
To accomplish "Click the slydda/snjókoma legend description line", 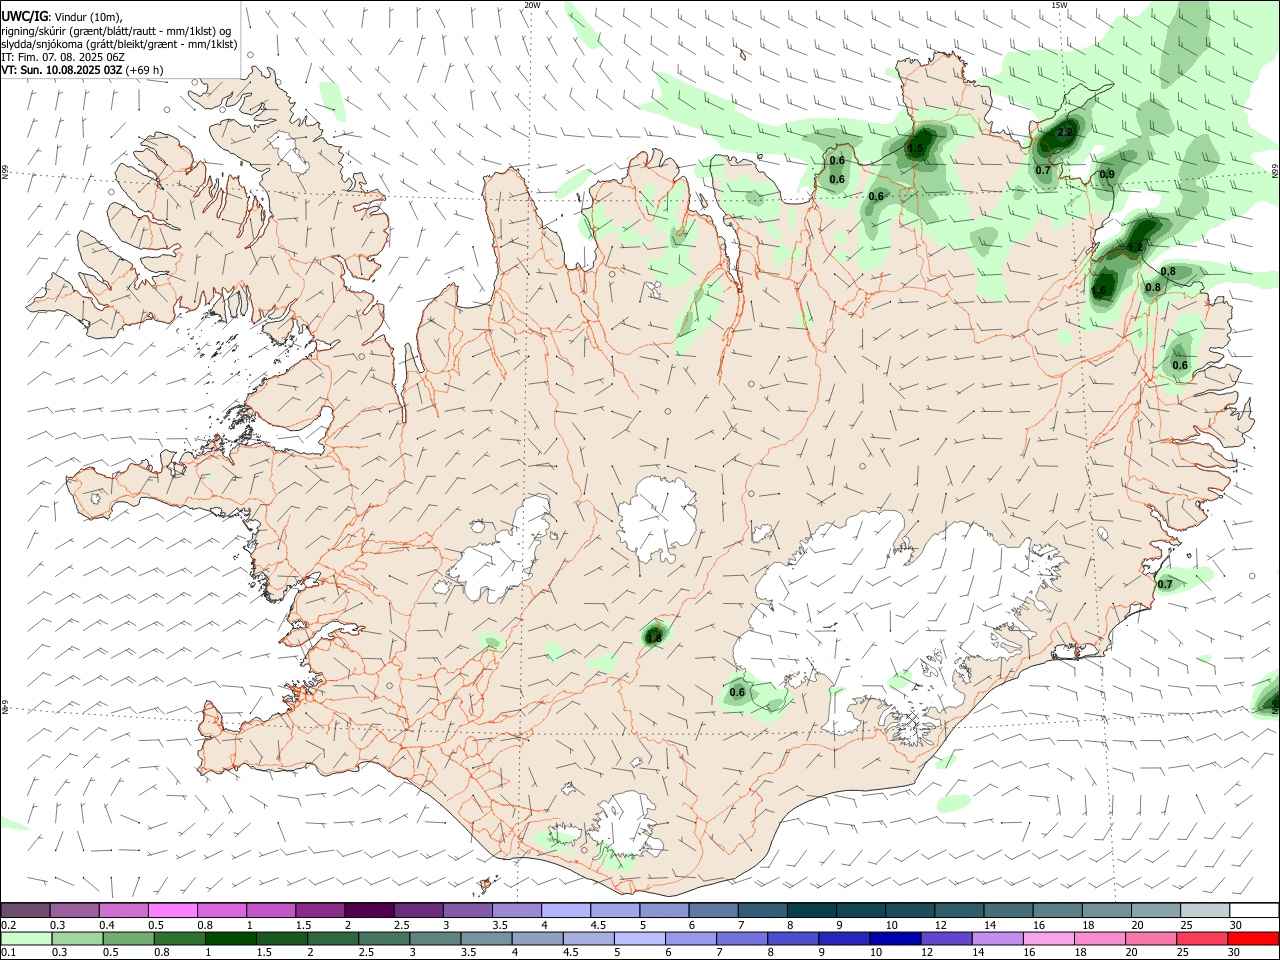I will (x=119, y=44).
